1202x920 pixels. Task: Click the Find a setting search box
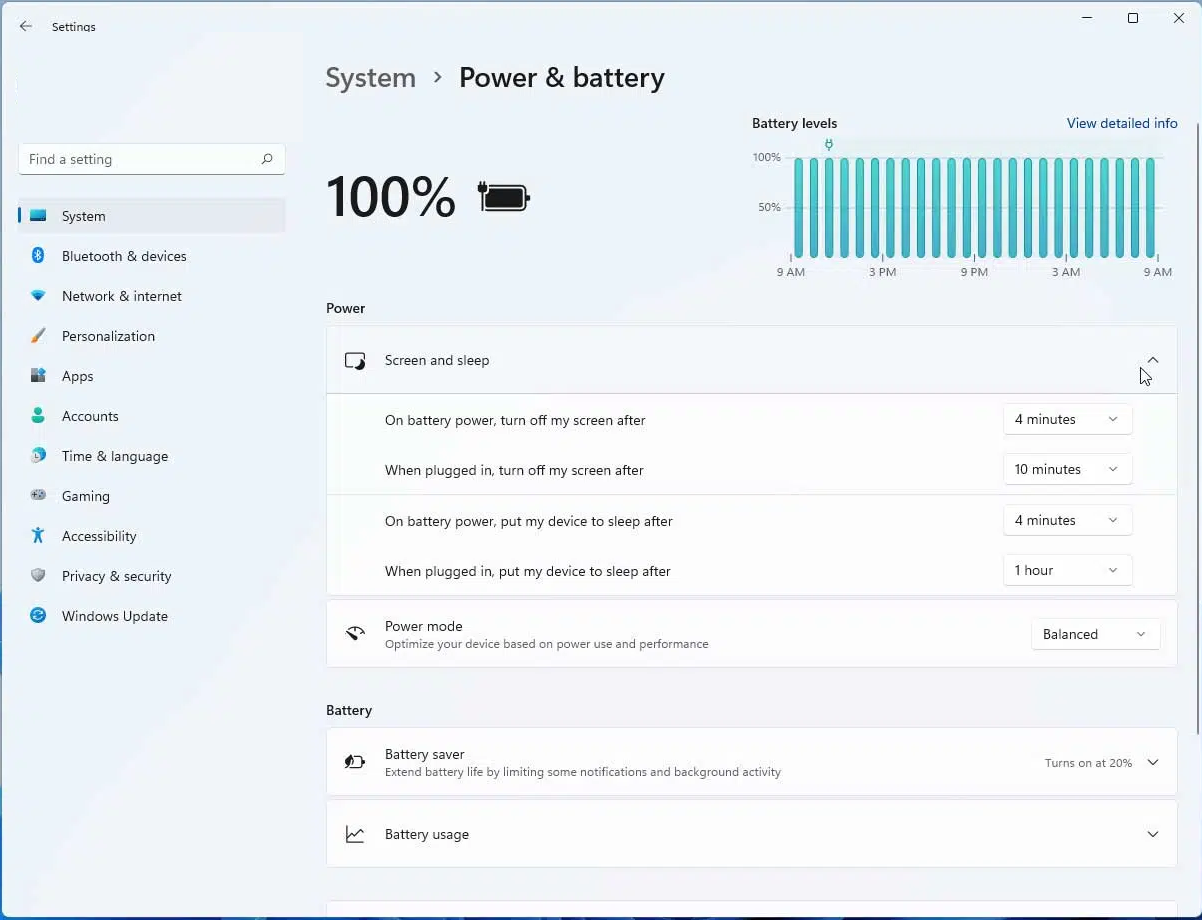(140, 159)
